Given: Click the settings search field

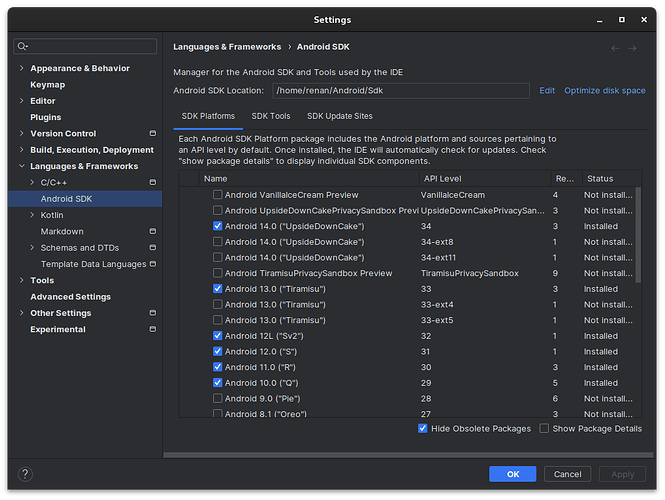Looking at the screenshot, I should click(85, 46).
